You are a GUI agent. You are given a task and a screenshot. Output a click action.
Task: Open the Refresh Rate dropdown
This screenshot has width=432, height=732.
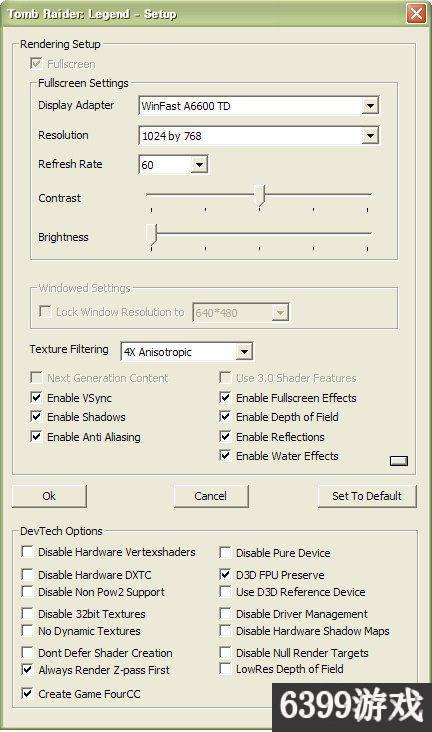tap(199, 165)
